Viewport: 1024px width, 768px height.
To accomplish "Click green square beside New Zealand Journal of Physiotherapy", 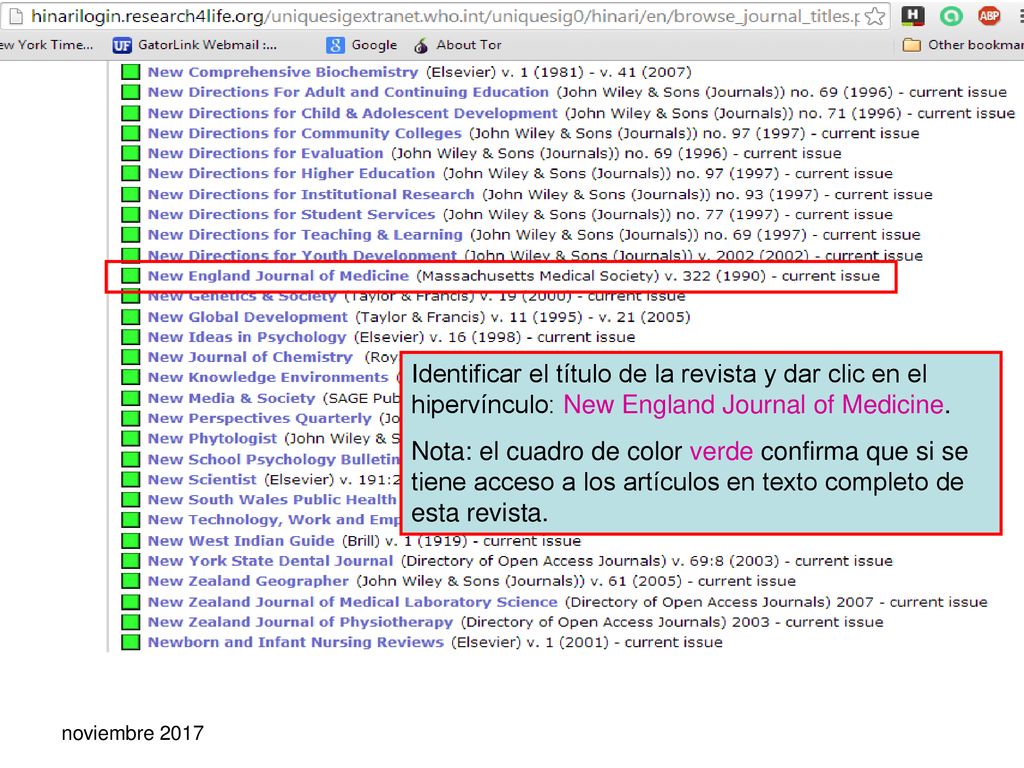I will [131, 622].
